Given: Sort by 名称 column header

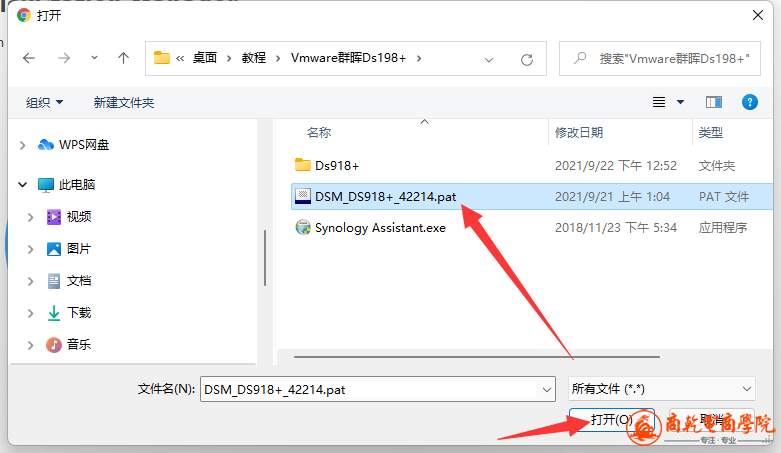Looking at the screenshot, I should click(x=319, y=133).
